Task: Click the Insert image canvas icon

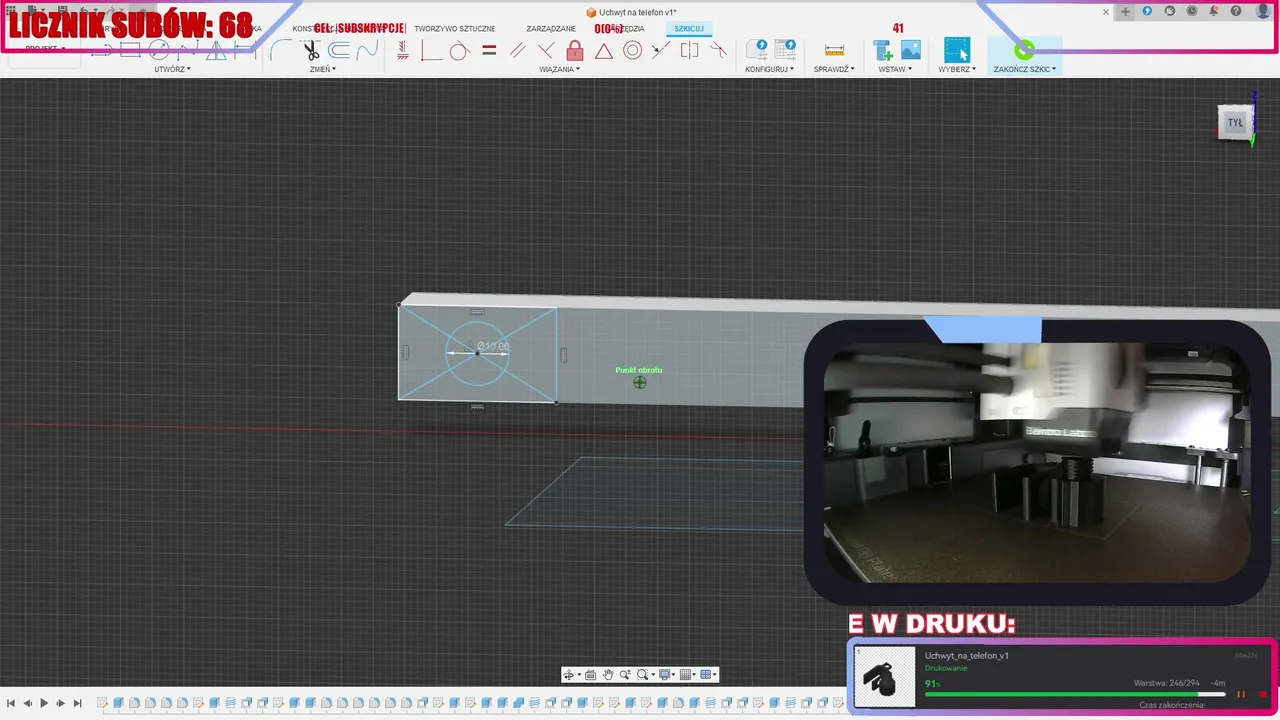Action: (910, 50)
